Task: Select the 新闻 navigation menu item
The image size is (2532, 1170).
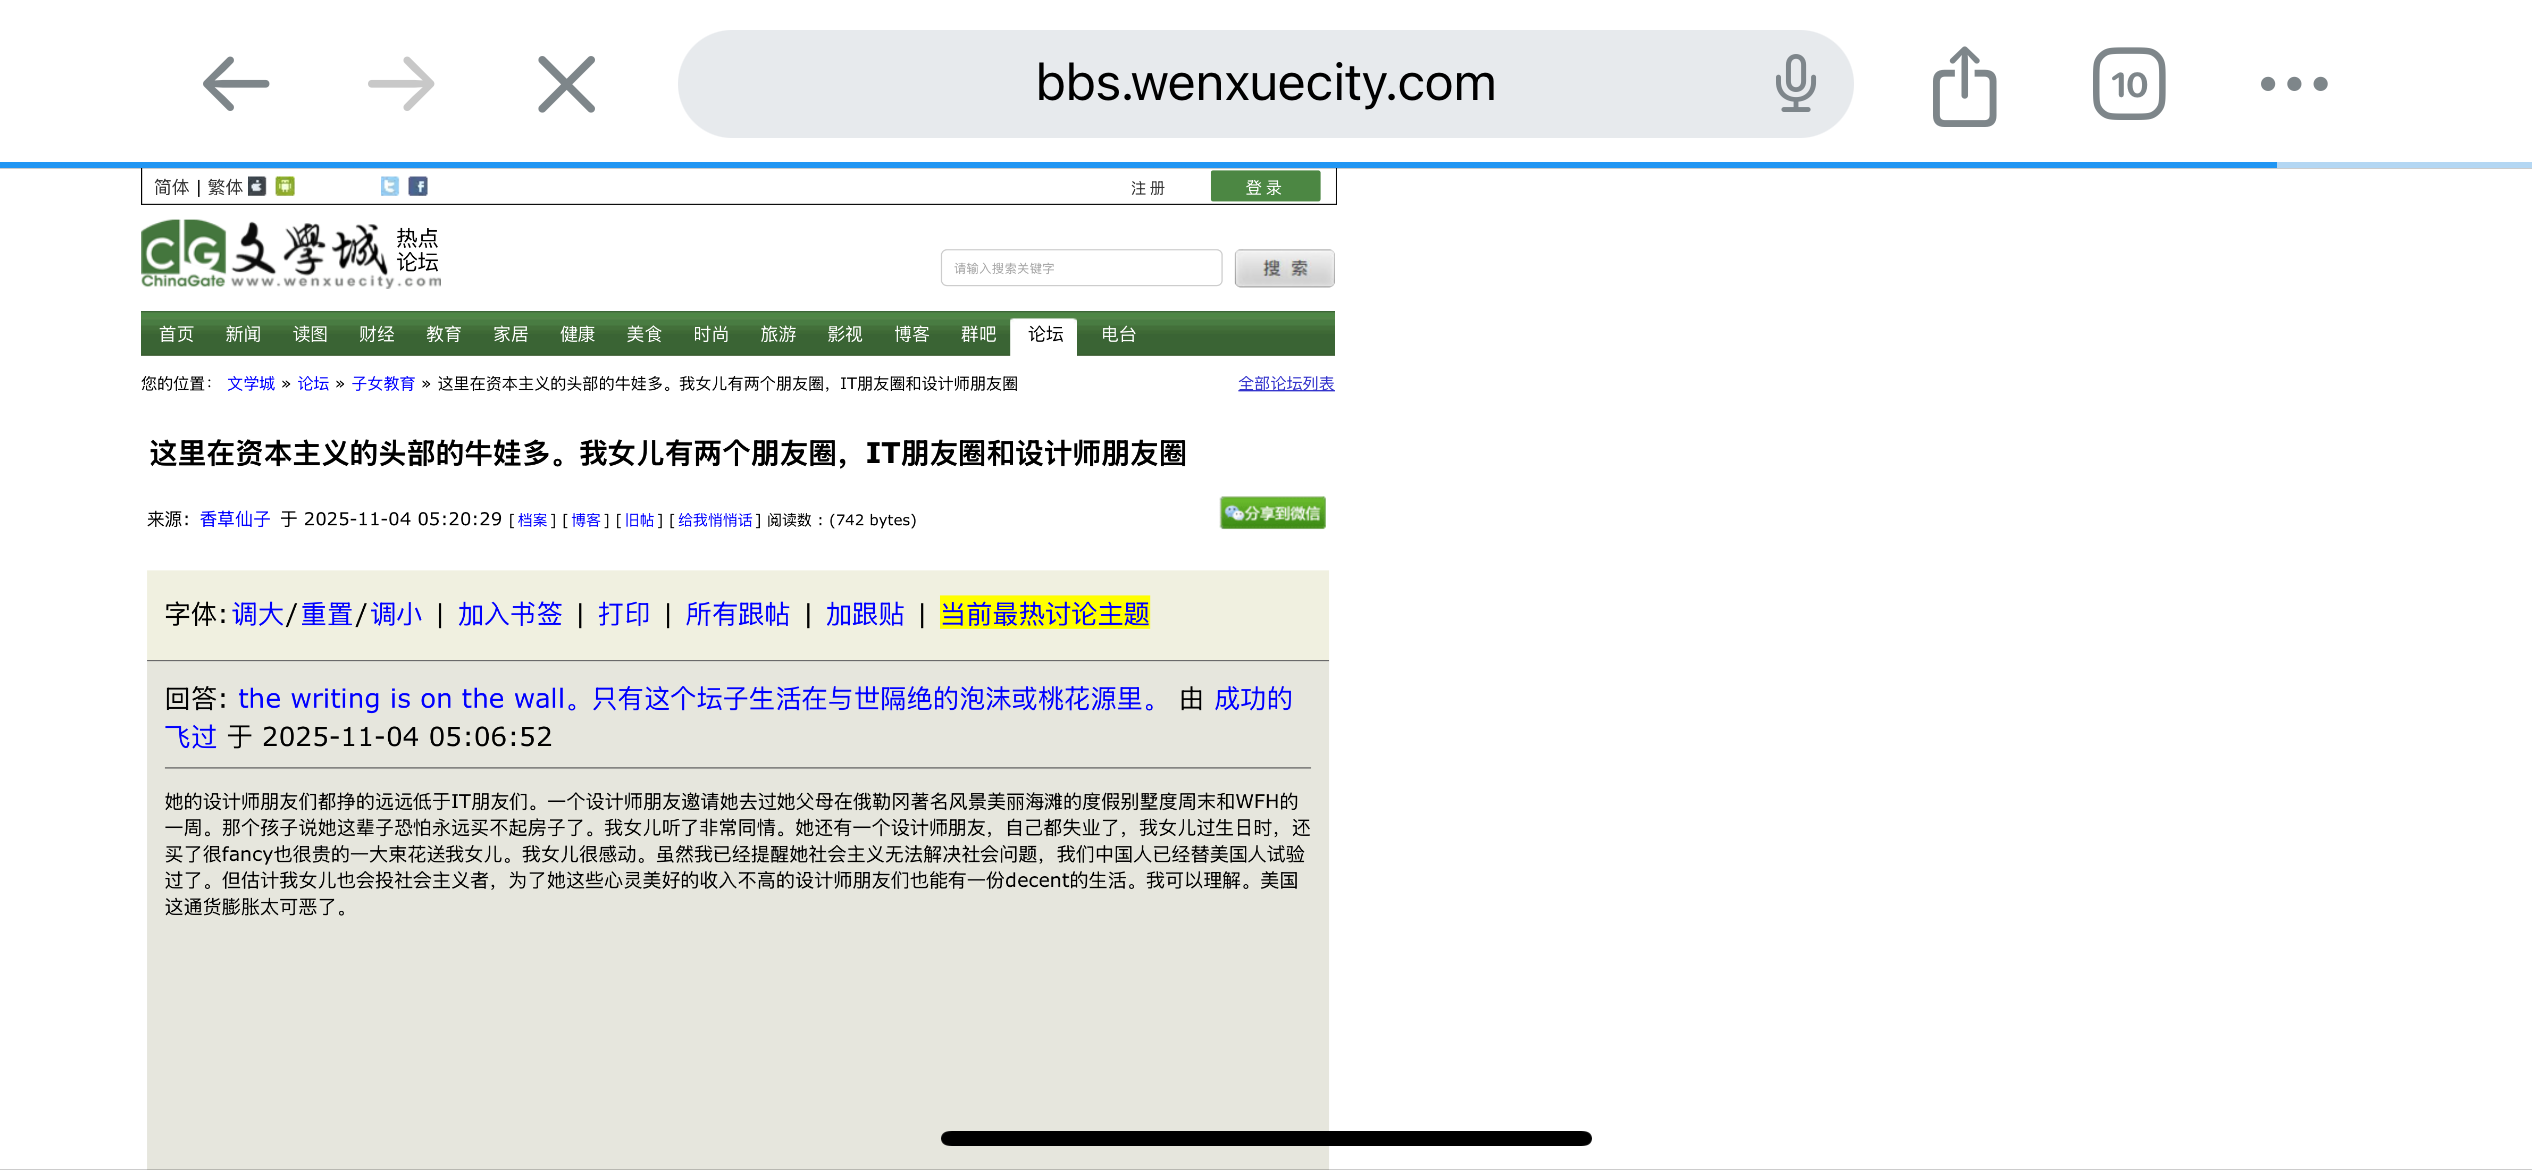Action: tap(243, 334)
